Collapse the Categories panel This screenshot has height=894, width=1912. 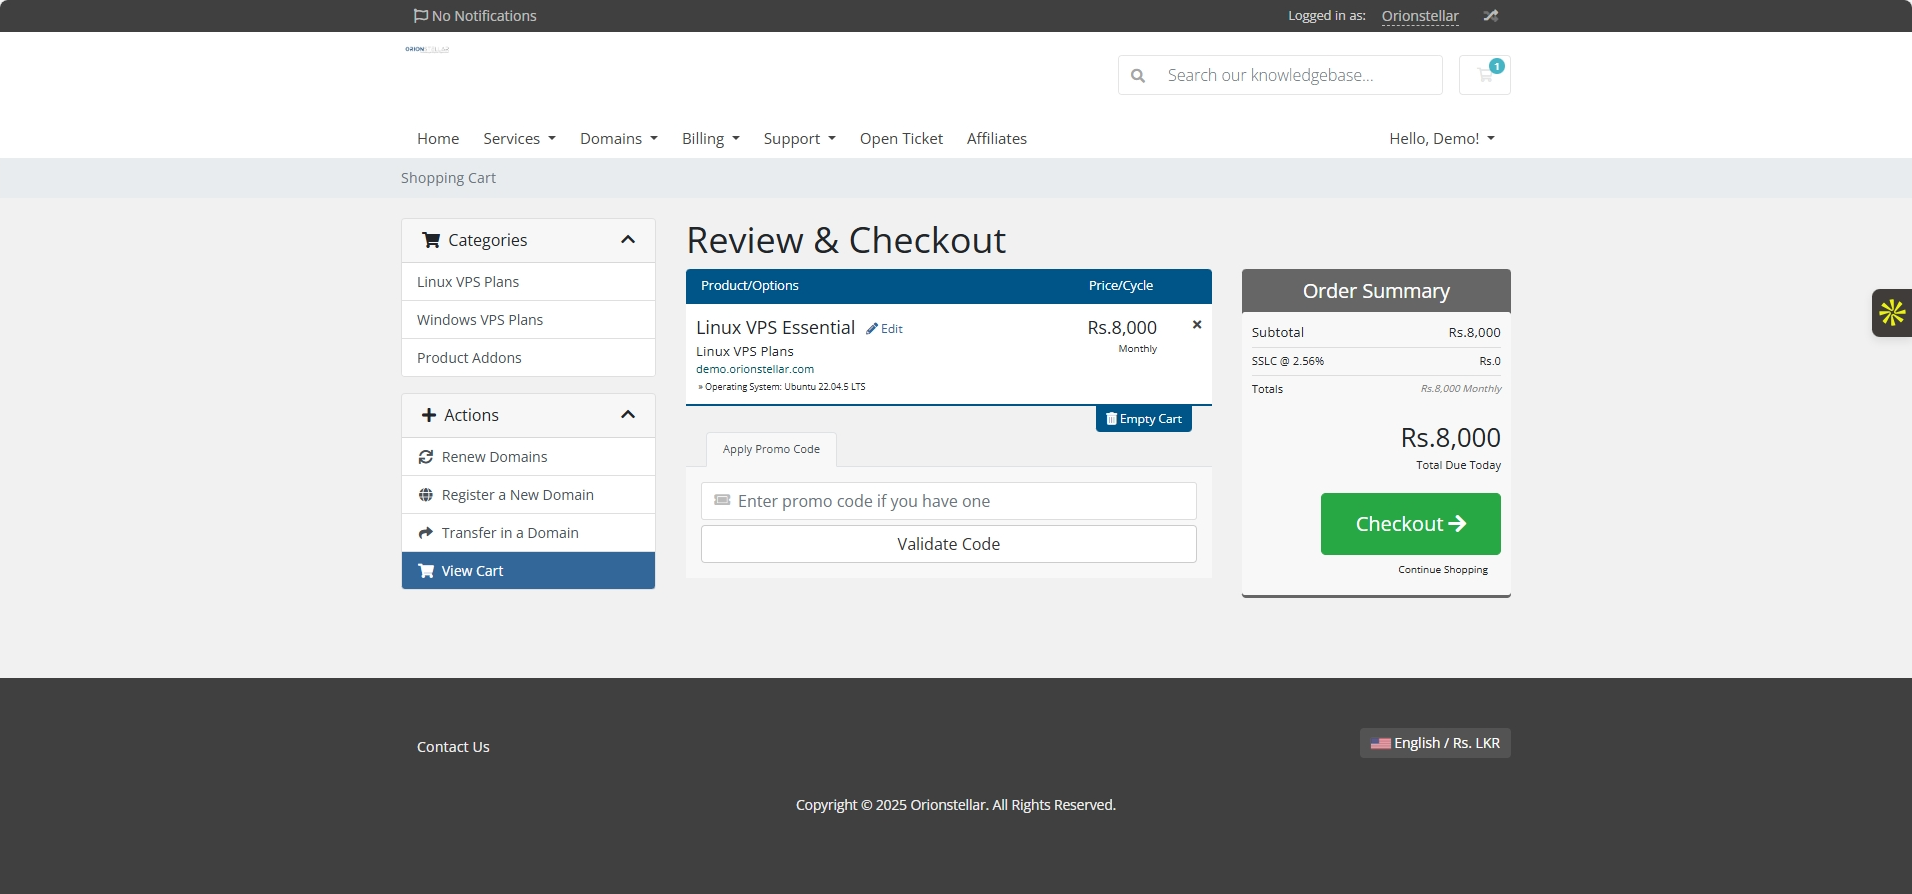[x=628, y=240]
